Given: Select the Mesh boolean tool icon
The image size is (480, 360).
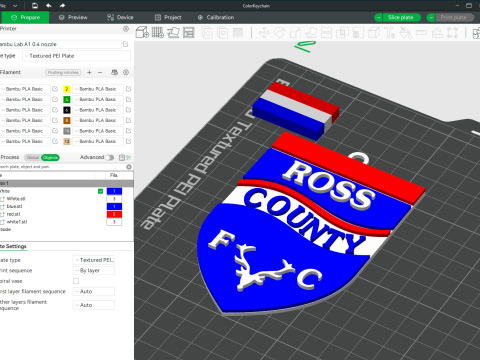Looking at the screenshot, I should (342, 33).
